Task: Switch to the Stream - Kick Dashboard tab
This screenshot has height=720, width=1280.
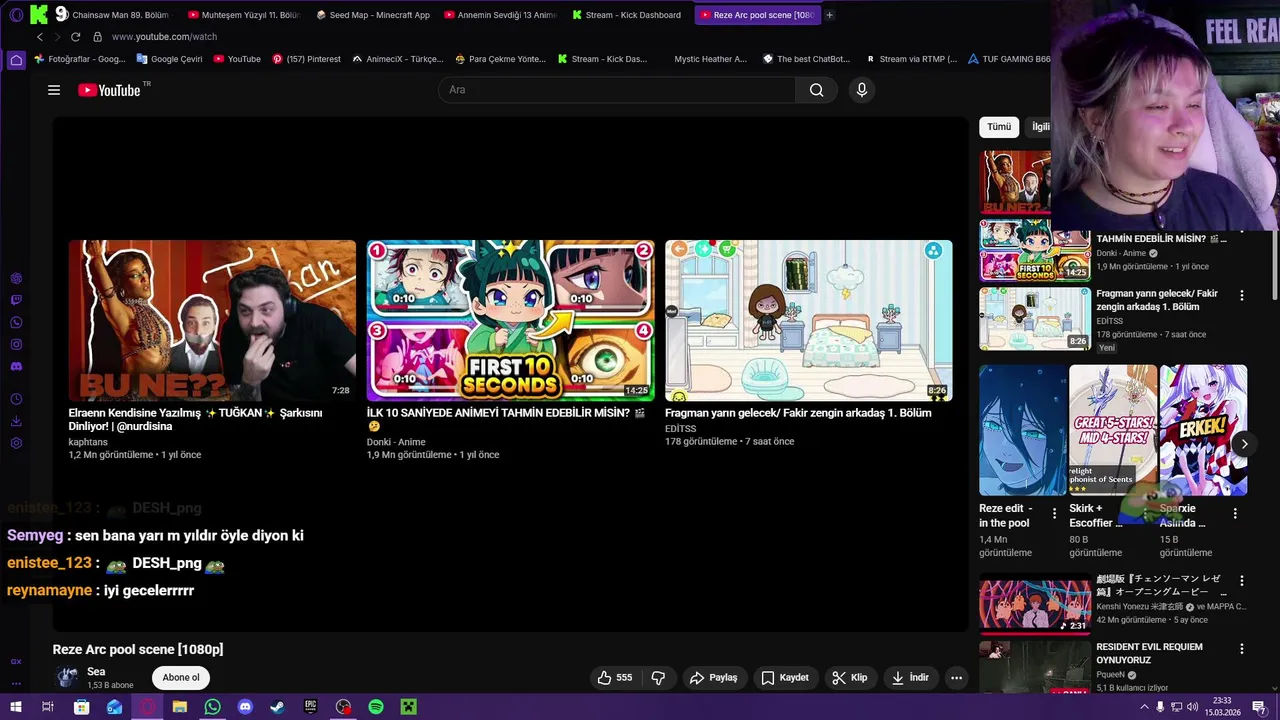Action: click(x=628, y=15)
